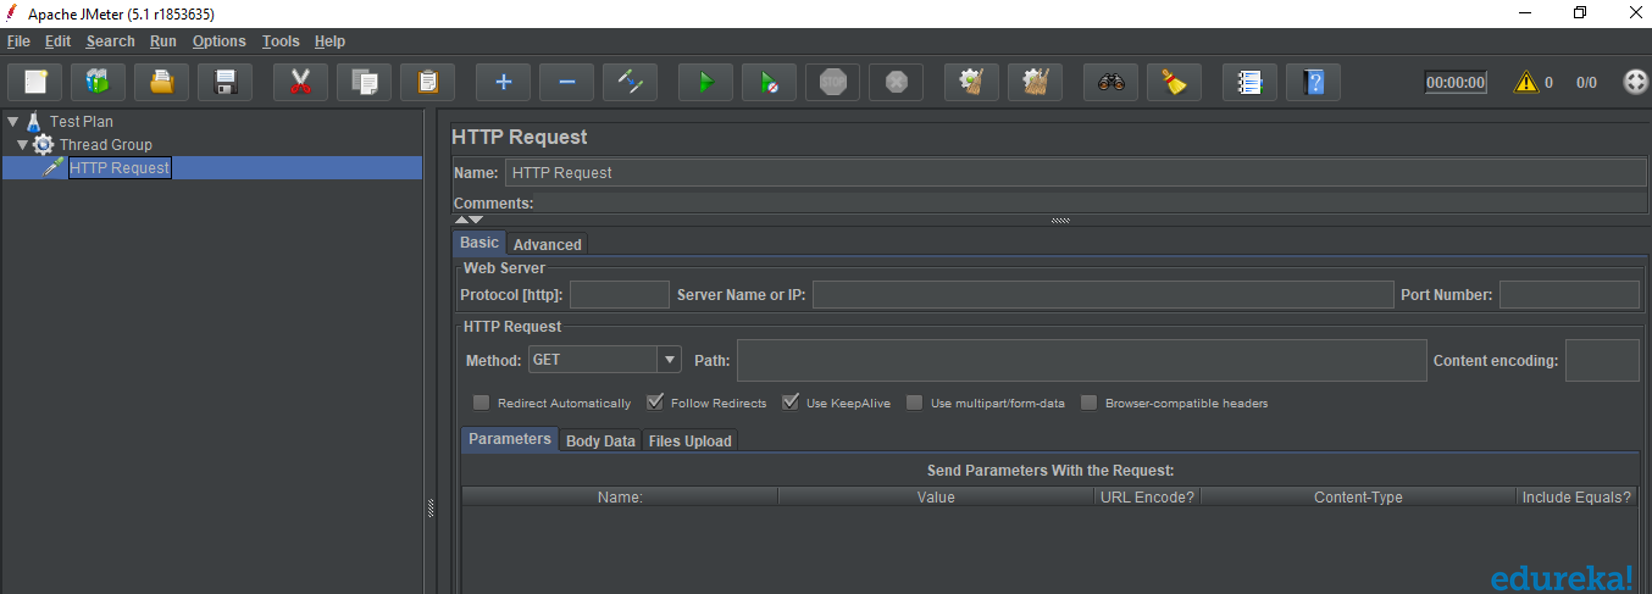
Task: Click the Content-Type column header
Action: click(x=1358, y=497)
